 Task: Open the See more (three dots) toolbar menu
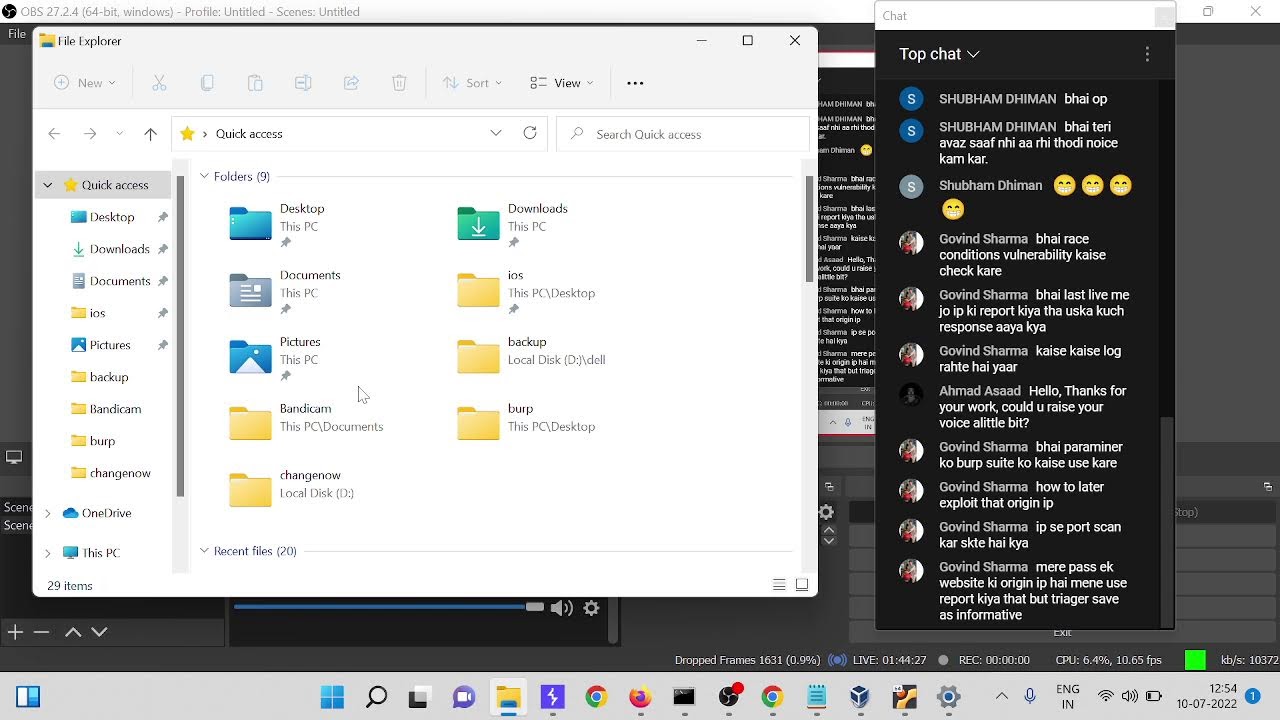coord(635,83)
